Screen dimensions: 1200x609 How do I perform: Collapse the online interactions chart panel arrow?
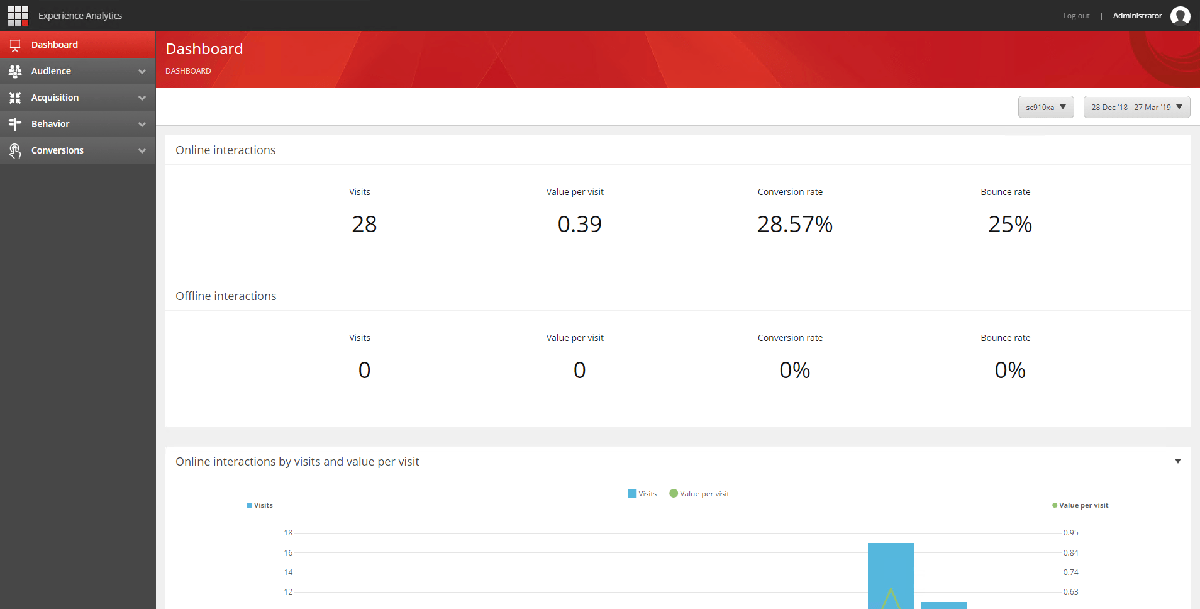pyautogui.click(x=1180, y=462)
